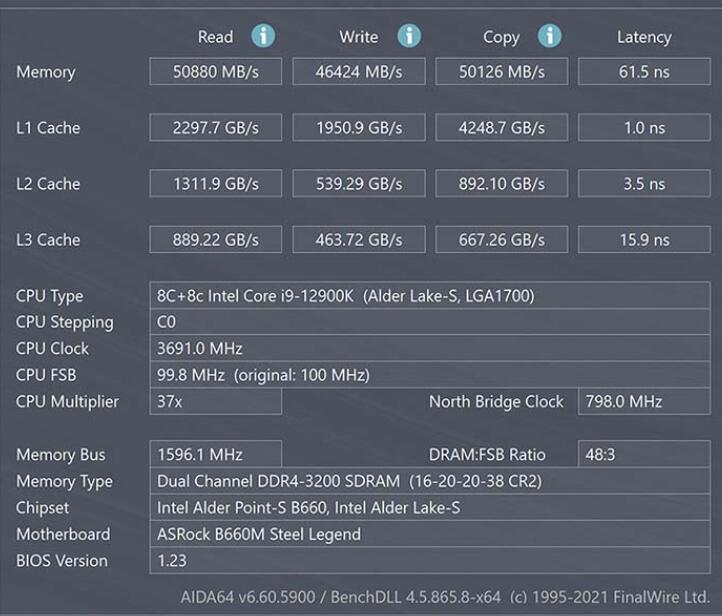Click the info icon next to Write
The width and height of the screenshot is (722, 616).
(x=409, y=36)
